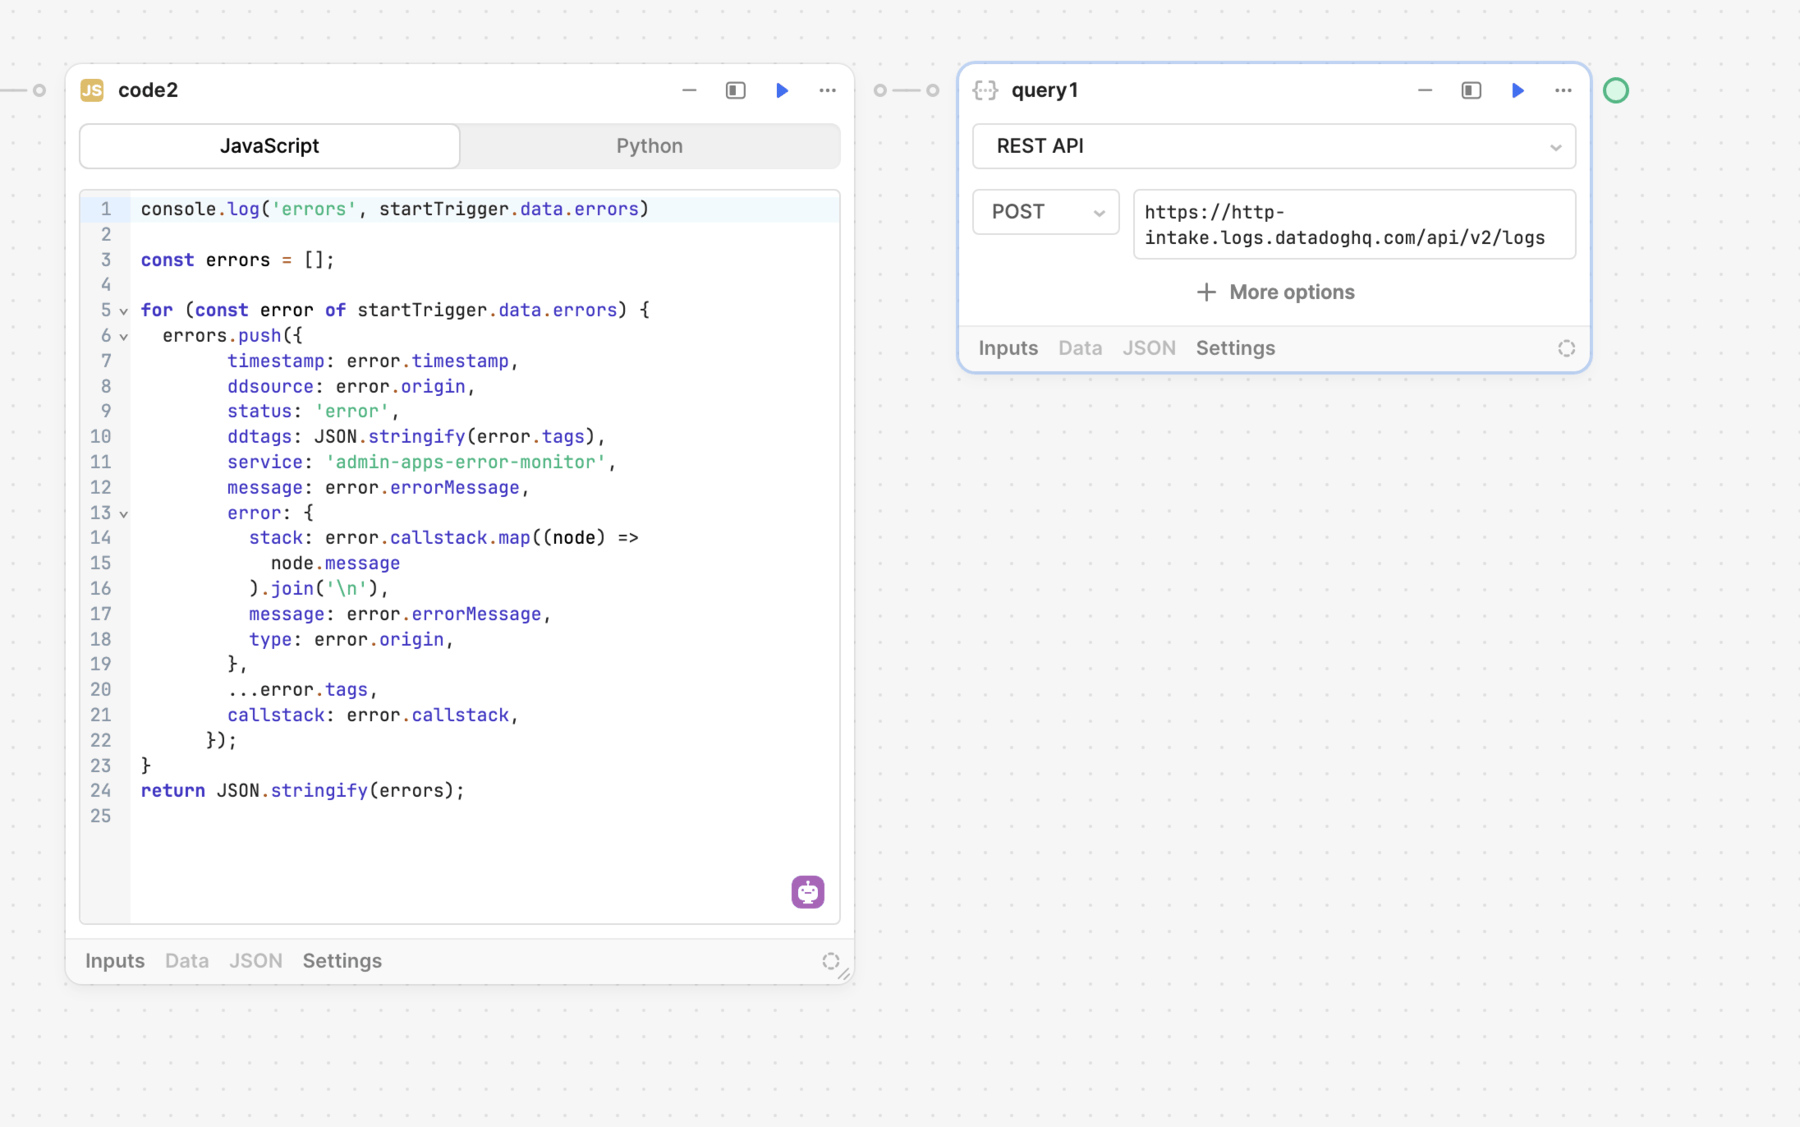Click the '...error.tags' spread line
Viewport: 1800px width, 1127px height.
tap(302, 690)
